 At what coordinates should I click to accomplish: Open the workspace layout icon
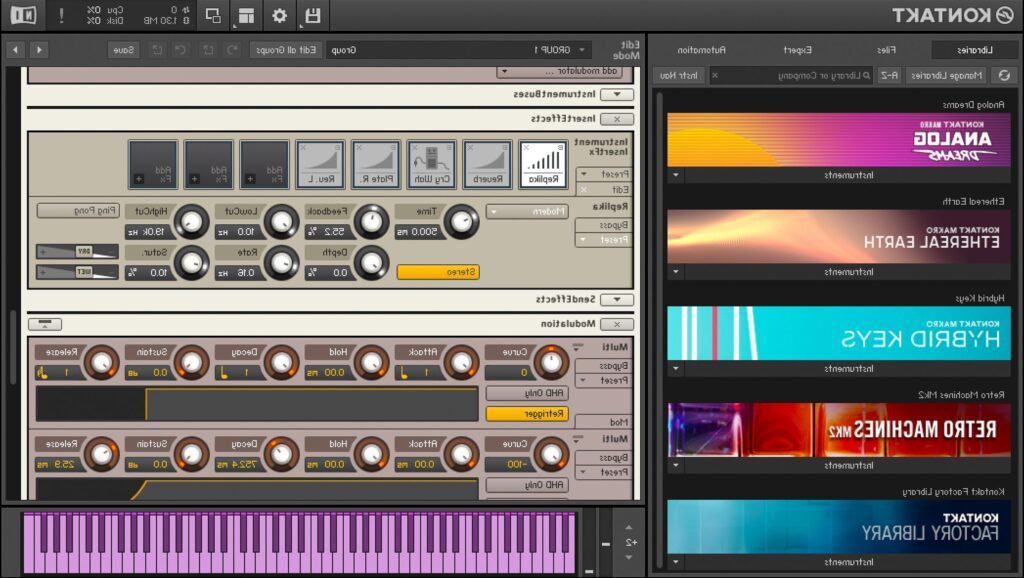click(x=246, y=15)
